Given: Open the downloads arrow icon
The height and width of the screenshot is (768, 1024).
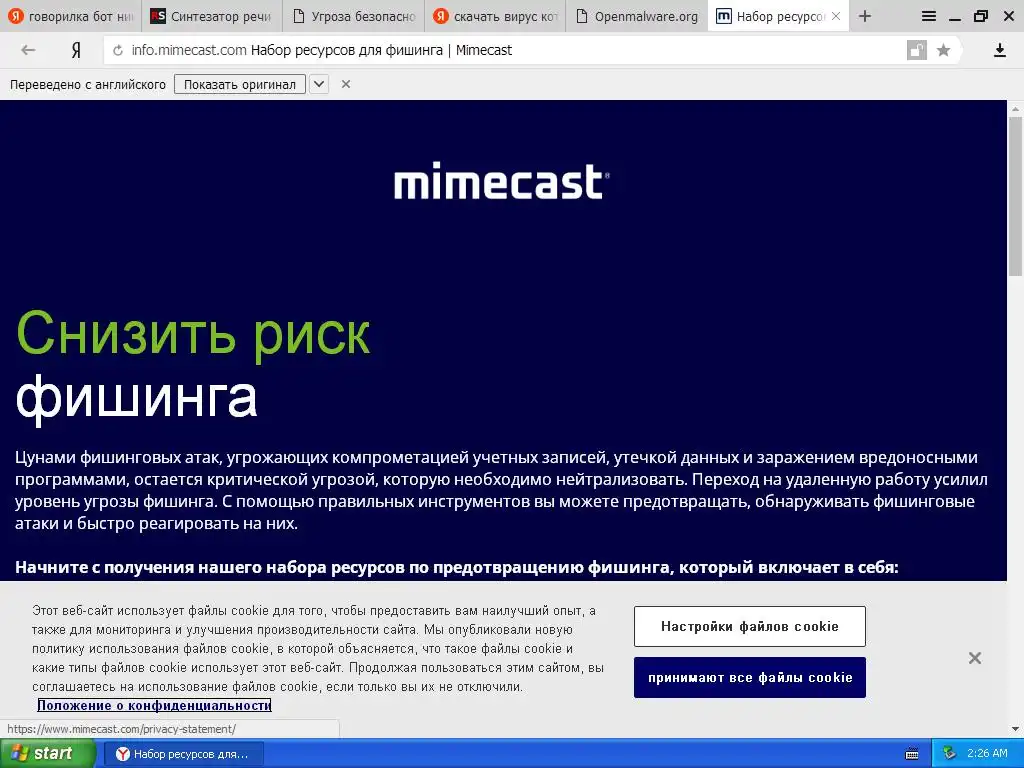Looking at the screenshot, I should tap(999, 50).
